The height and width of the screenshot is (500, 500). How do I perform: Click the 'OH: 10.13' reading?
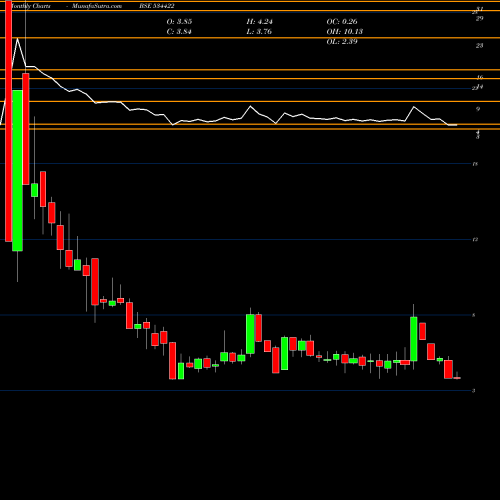click(x=345, y=32)
